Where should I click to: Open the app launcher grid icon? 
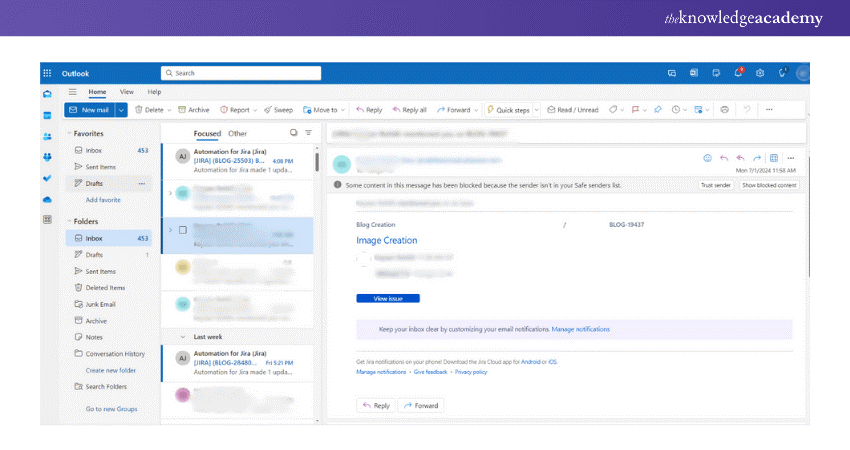47,73
